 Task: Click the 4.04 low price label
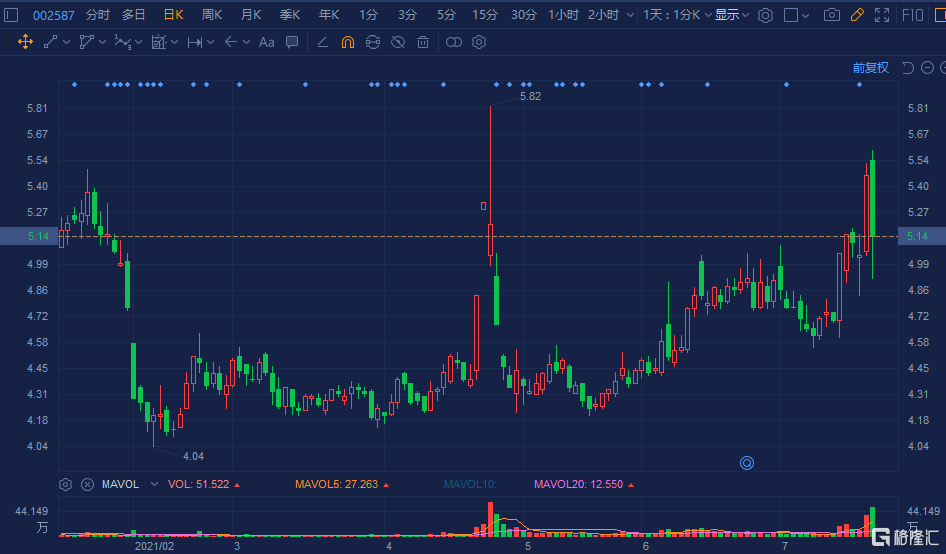pos(194,456)
